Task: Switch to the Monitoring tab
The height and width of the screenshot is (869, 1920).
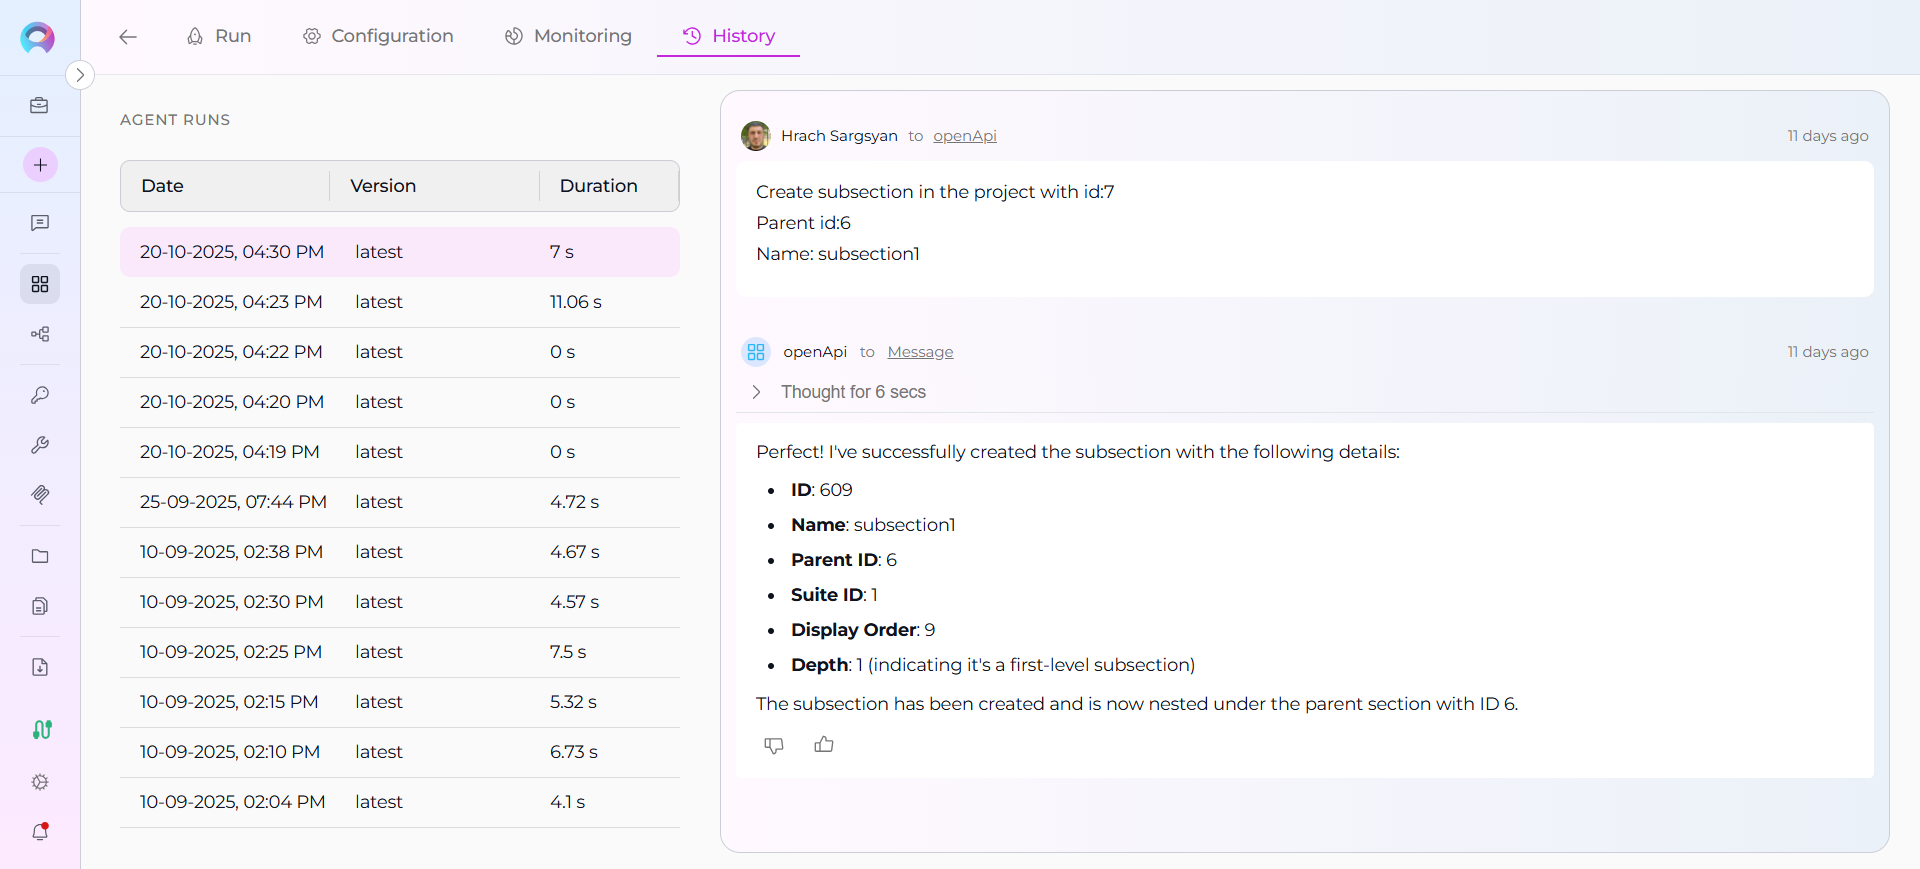Action: tap(568, 36)
